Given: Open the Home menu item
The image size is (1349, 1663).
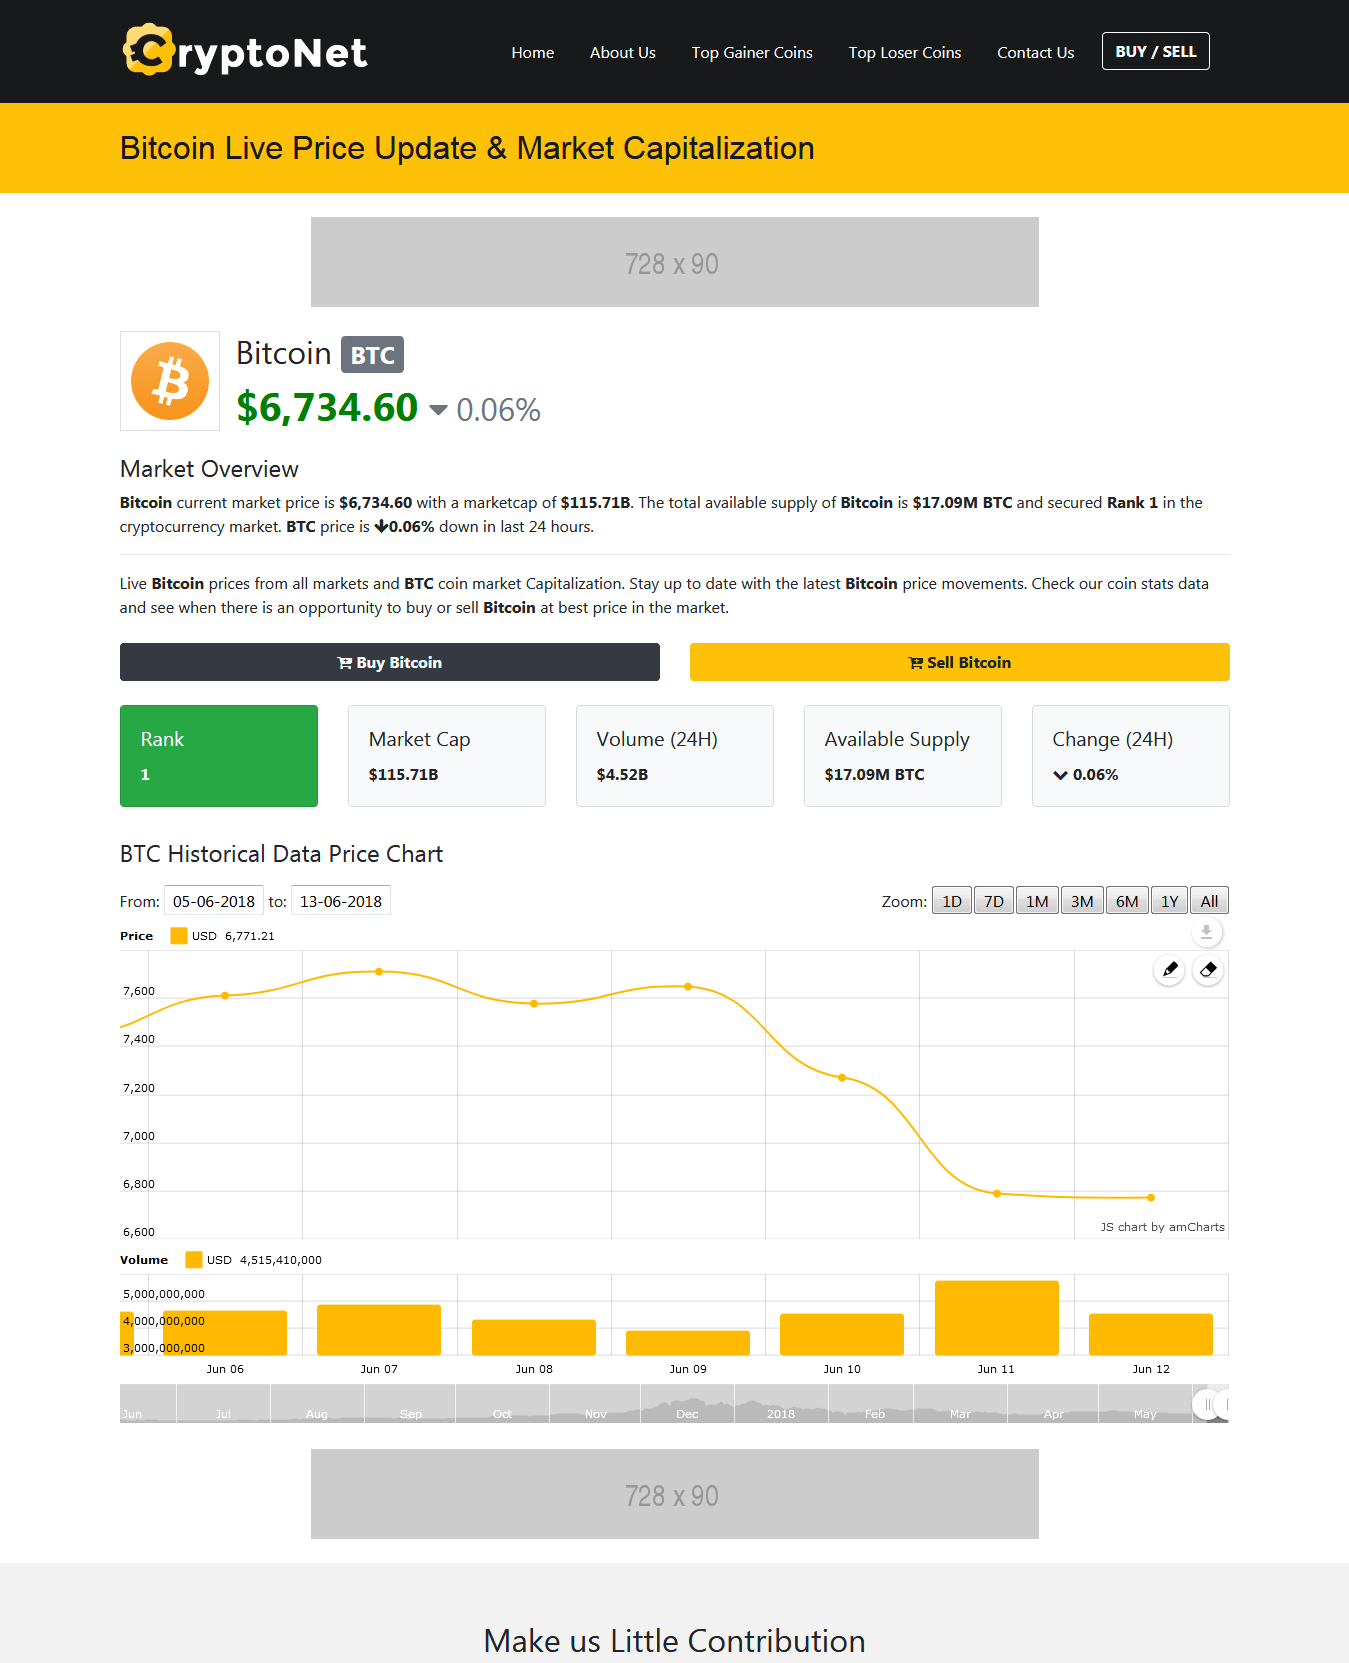Looking at the screenshot, I should [533, 52].
